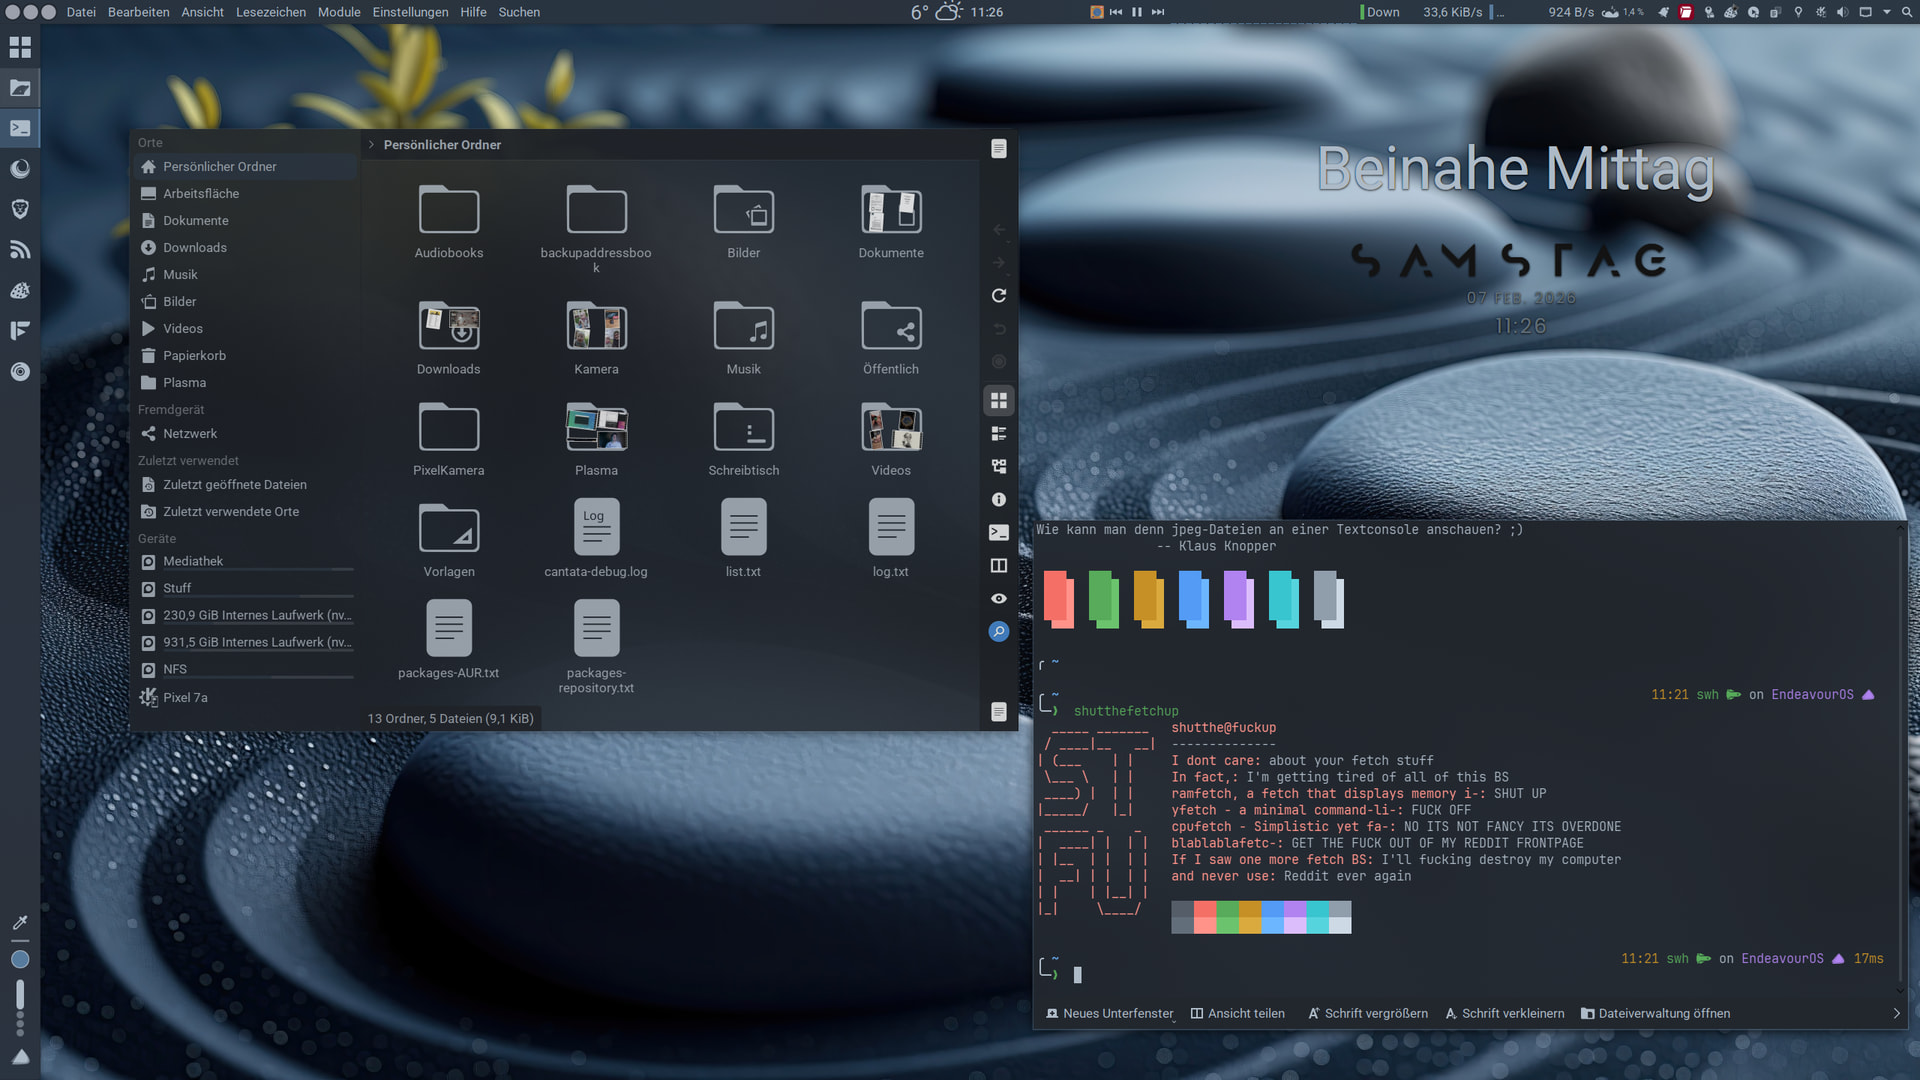The image size is (1920, 1080).
Task: Open the embedded terminal panel in Dolphin
Action: coord(998,533)
